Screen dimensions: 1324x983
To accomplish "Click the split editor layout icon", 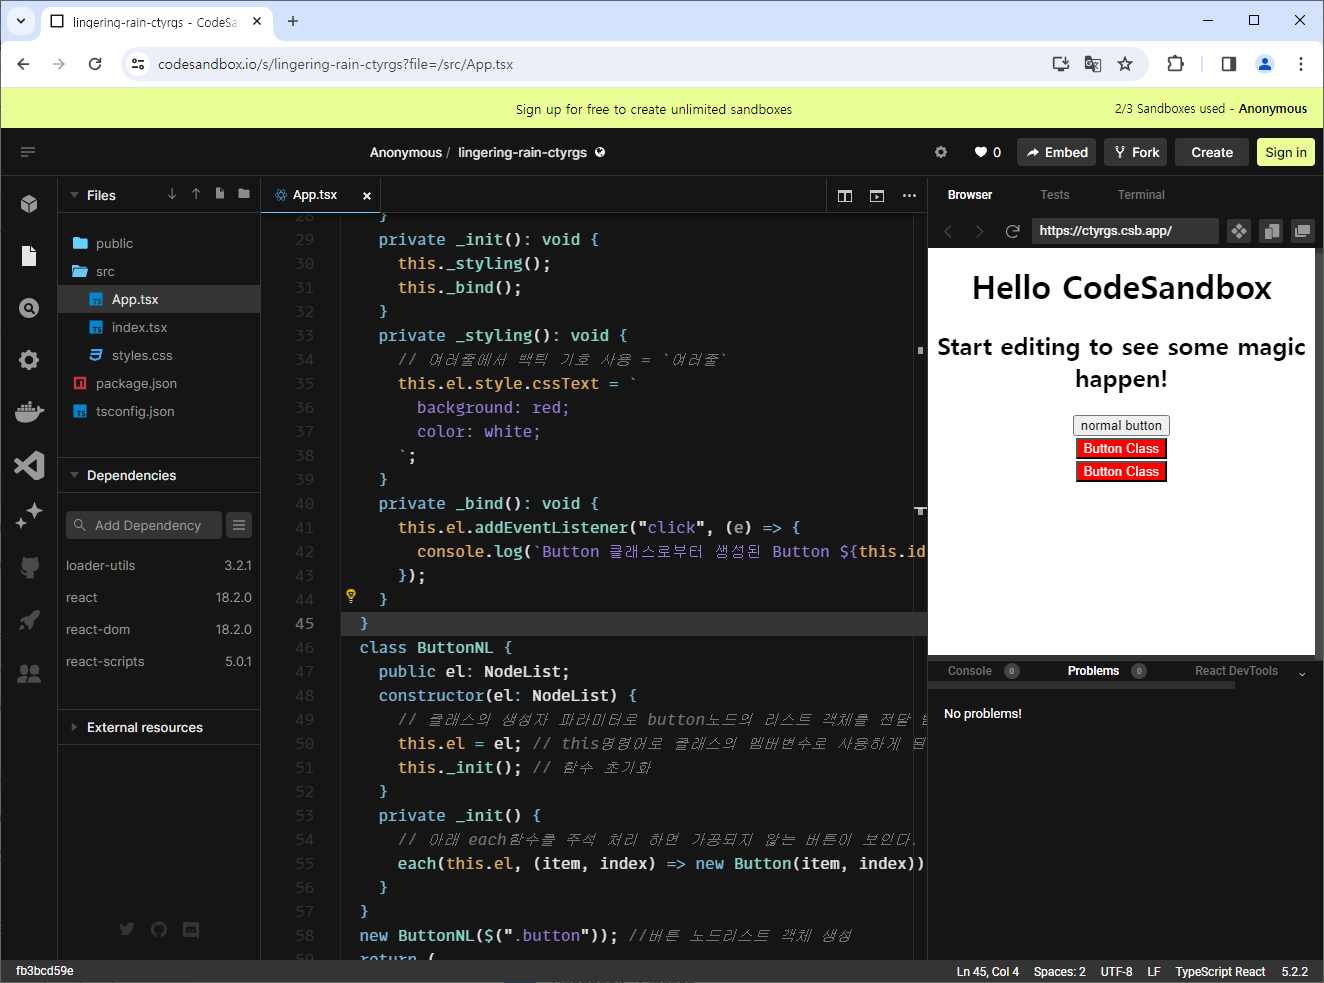I will [845, 196].
